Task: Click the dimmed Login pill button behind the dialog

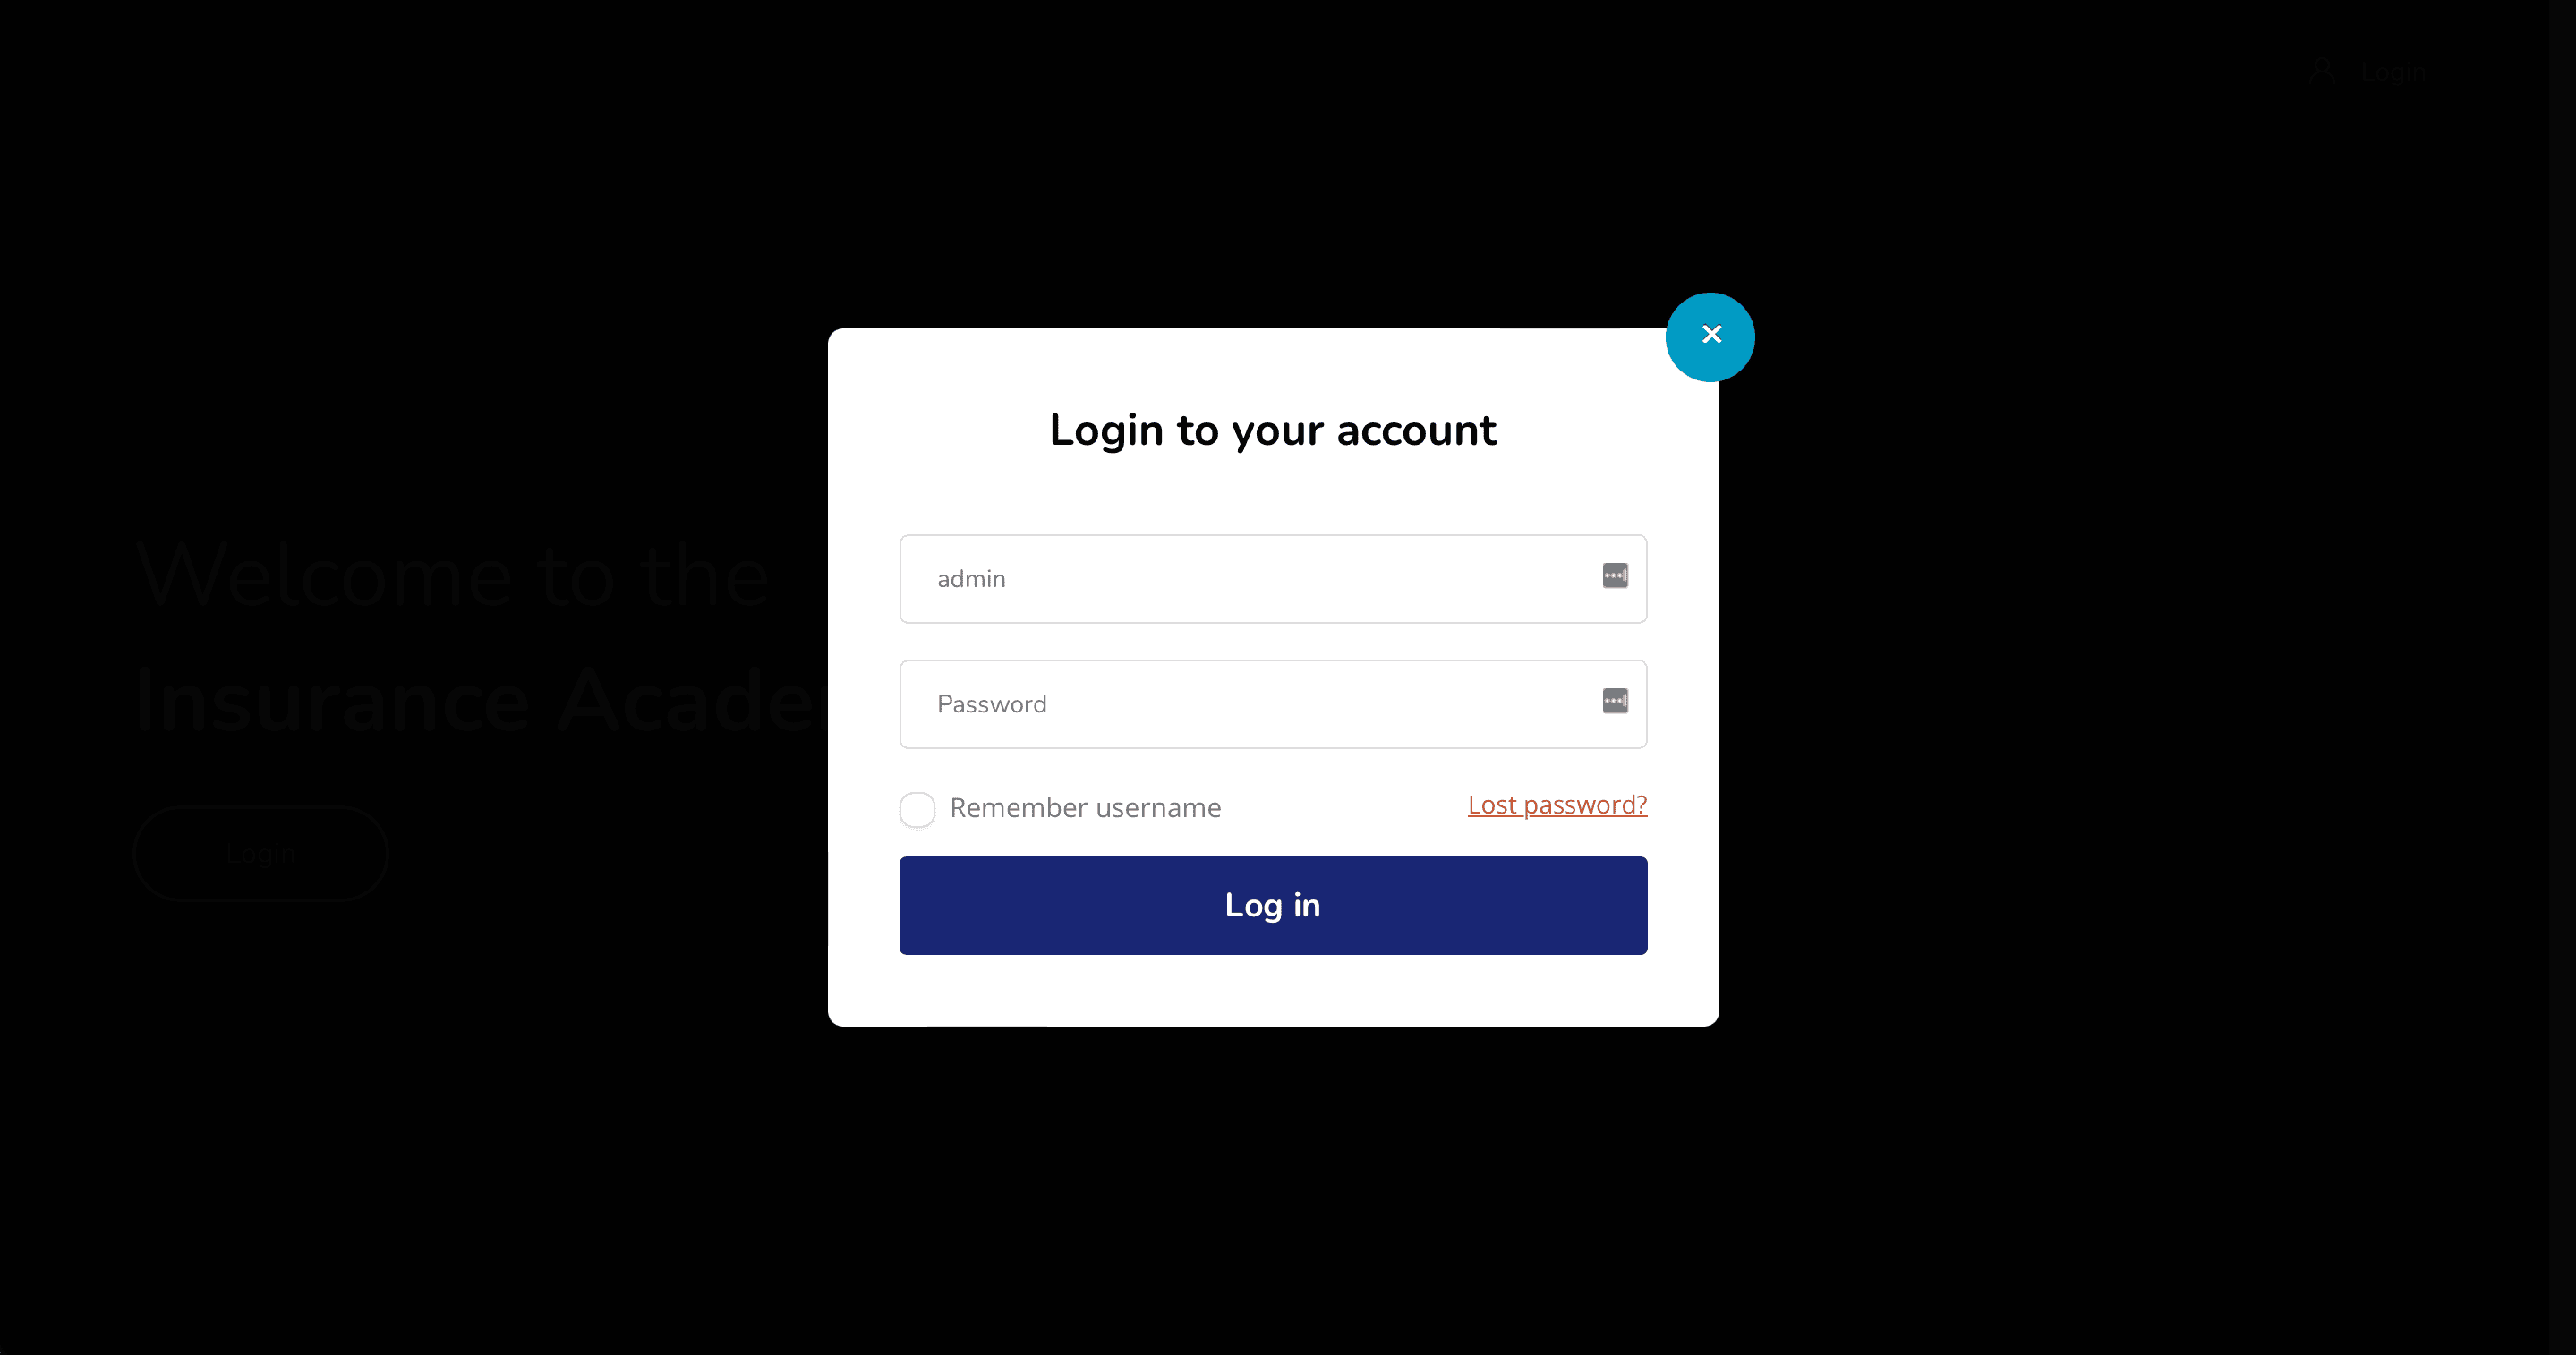Action: pos(261,853)
